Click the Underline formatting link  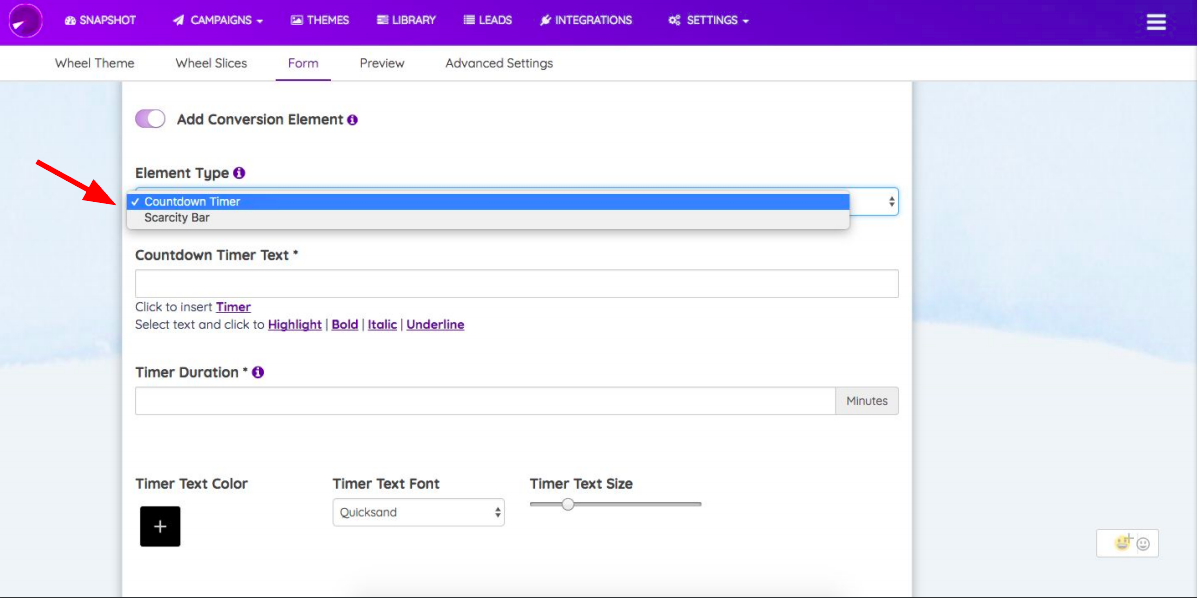435,325
